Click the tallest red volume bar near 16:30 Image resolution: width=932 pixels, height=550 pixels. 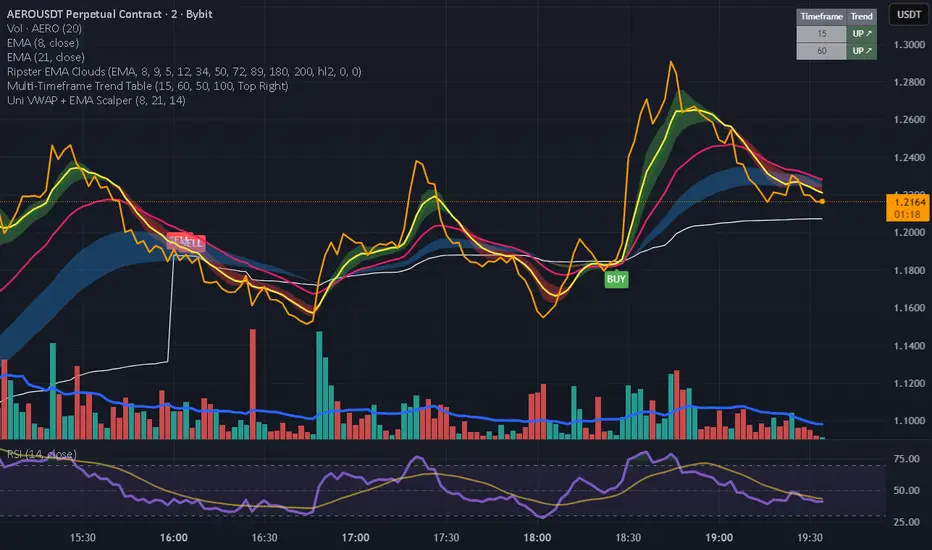coord(253,384)
